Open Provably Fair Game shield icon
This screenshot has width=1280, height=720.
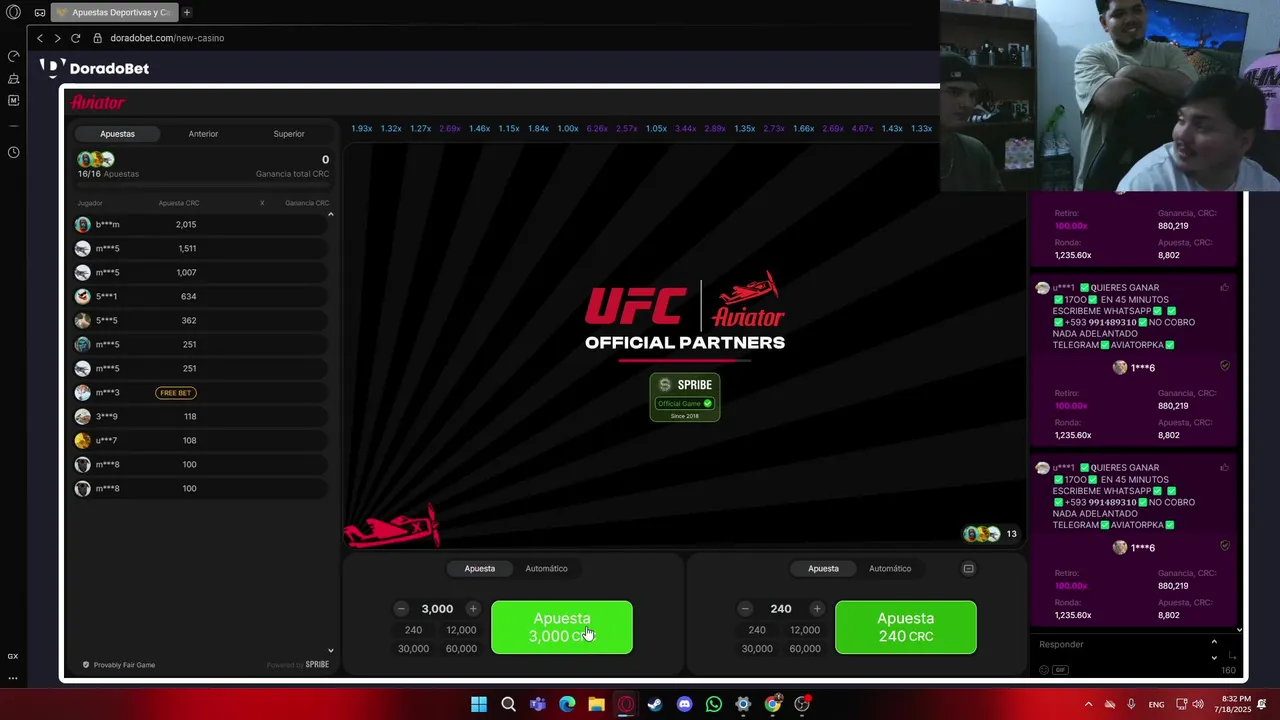(x=86, y=665)
